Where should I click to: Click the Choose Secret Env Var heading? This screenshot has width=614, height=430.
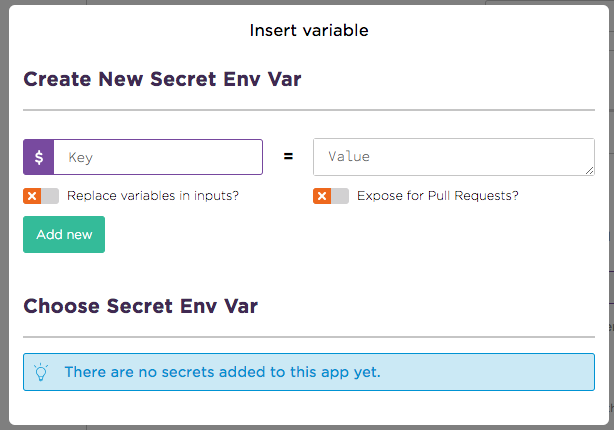coord(140,306)
